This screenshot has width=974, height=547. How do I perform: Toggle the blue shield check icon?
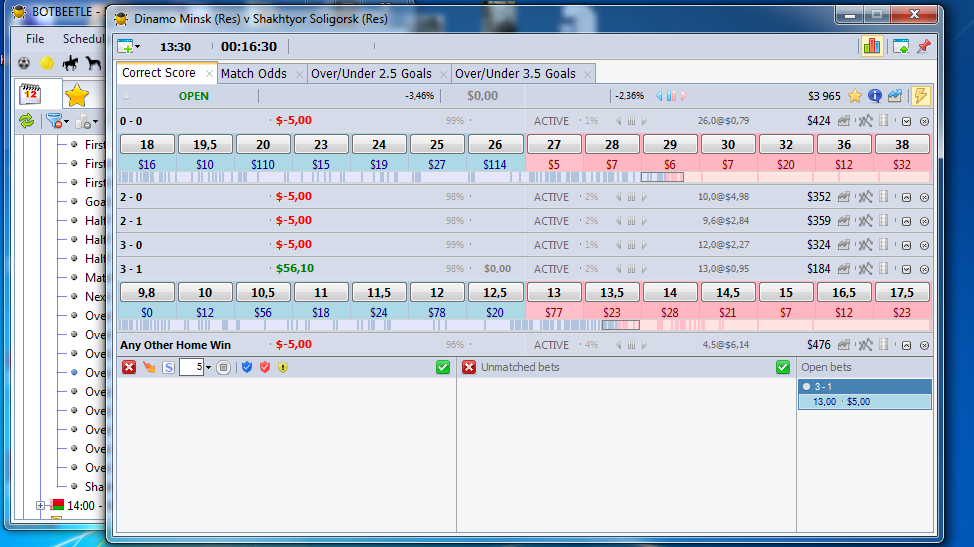pyautogui.click(x=247, y=367)
